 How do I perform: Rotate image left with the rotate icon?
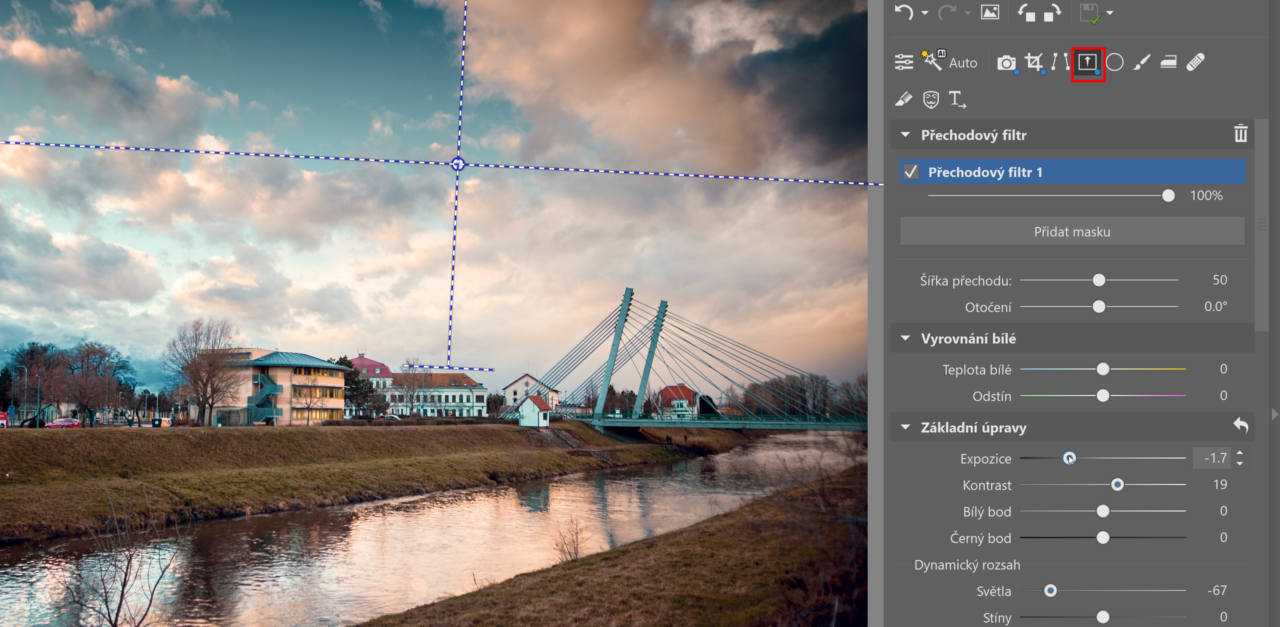point(1026,12)
